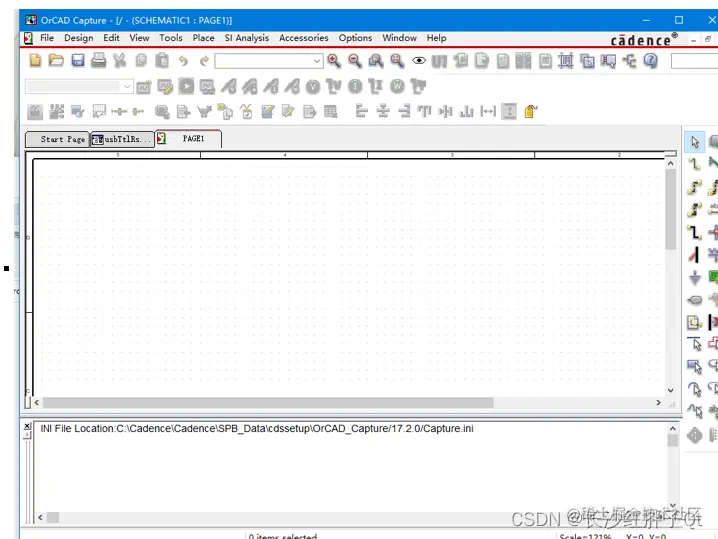This screenshot has height=539, width=718.
Task: Select the PAGE1 schematic tab
Action: click(189, 139)
